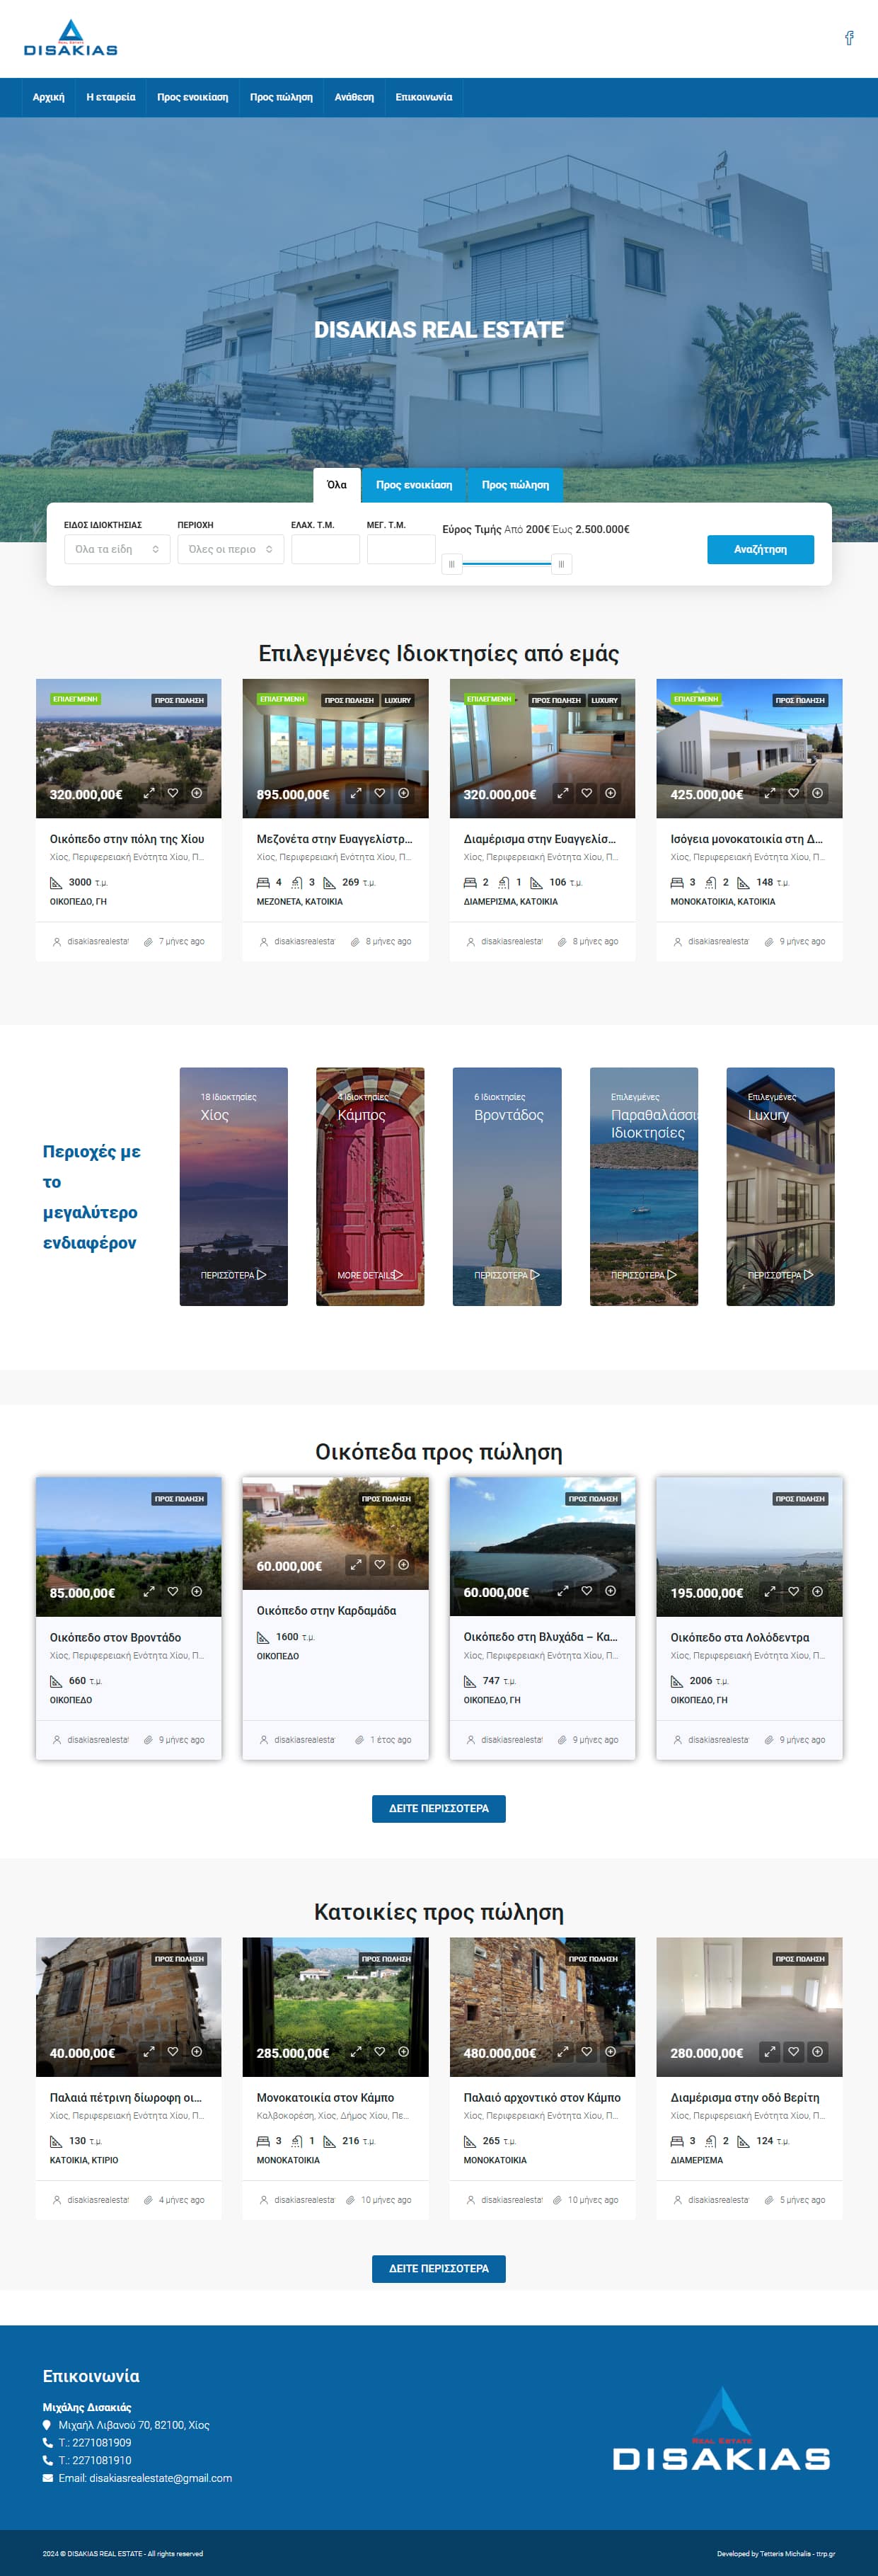
Task: Expand preview icon on the 425.000,00€ listing
Action: (770, 793)
